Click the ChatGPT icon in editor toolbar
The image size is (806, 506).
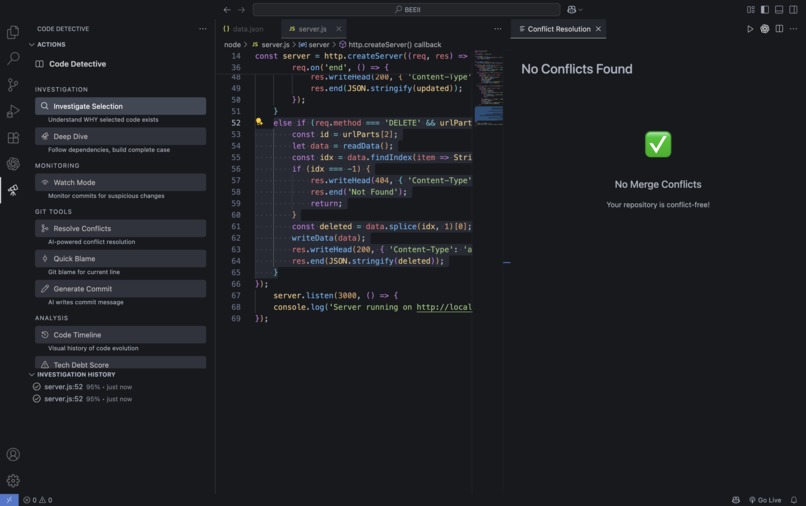(765, 29)
